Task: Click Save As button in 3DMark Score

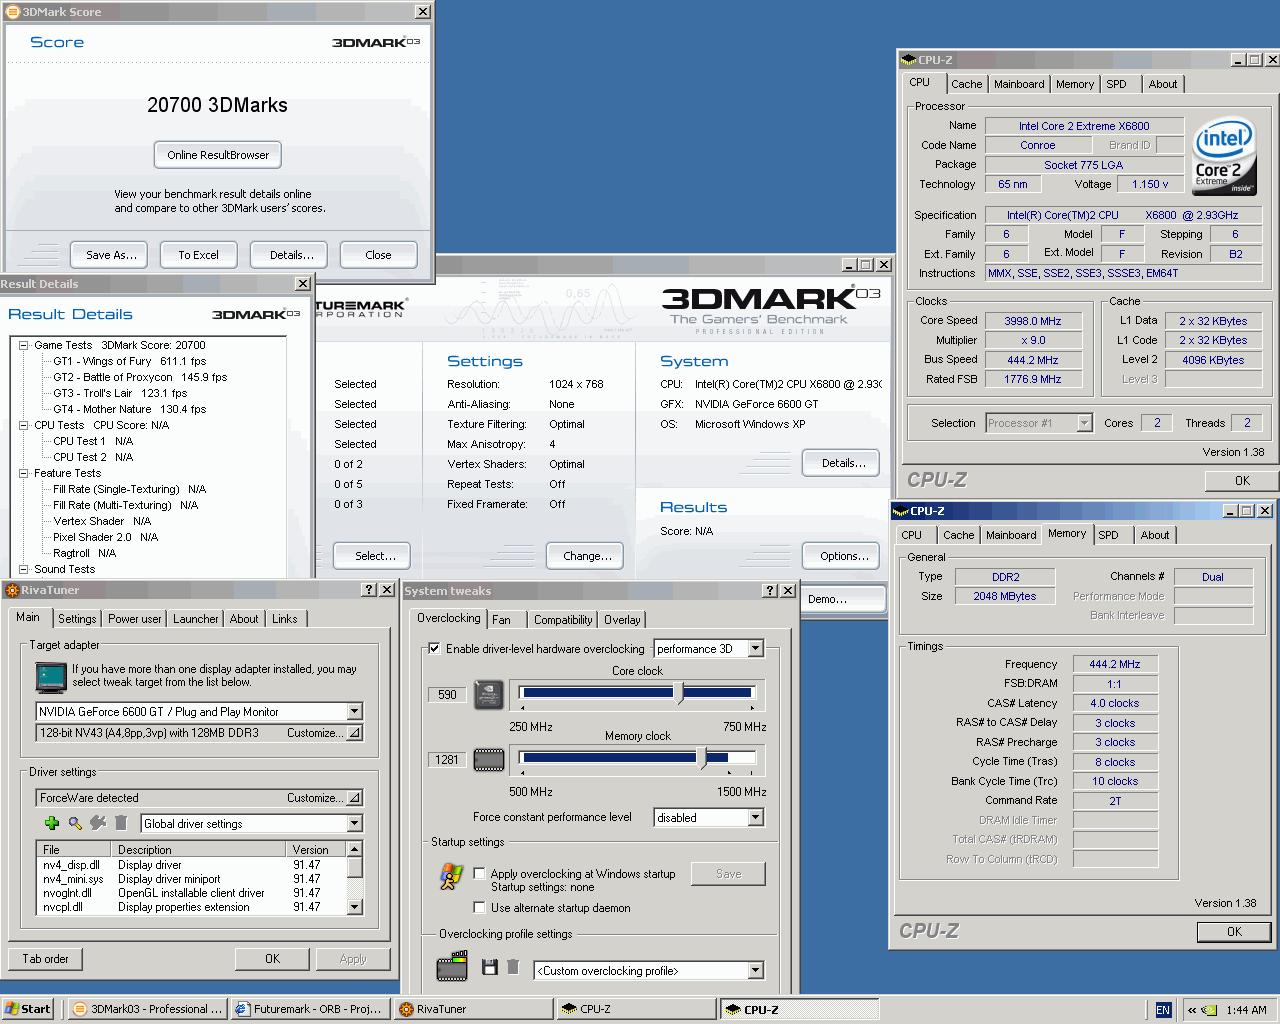Action: [x=111, y=255]
